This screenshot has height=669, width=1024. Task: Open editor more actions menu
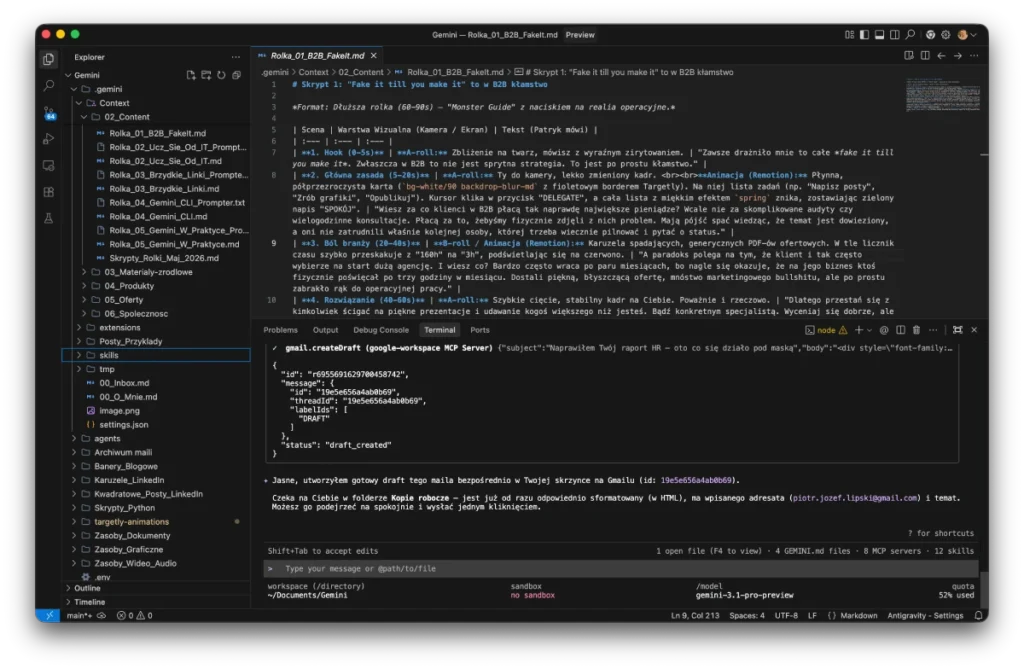[x=974, y=56]
